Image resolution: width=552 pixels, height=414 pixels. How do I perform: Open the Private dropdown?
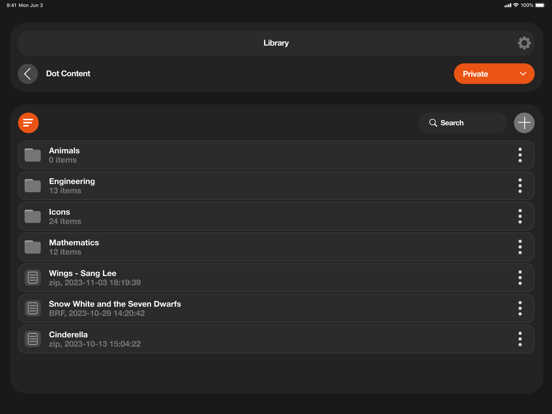click(494, 74)
